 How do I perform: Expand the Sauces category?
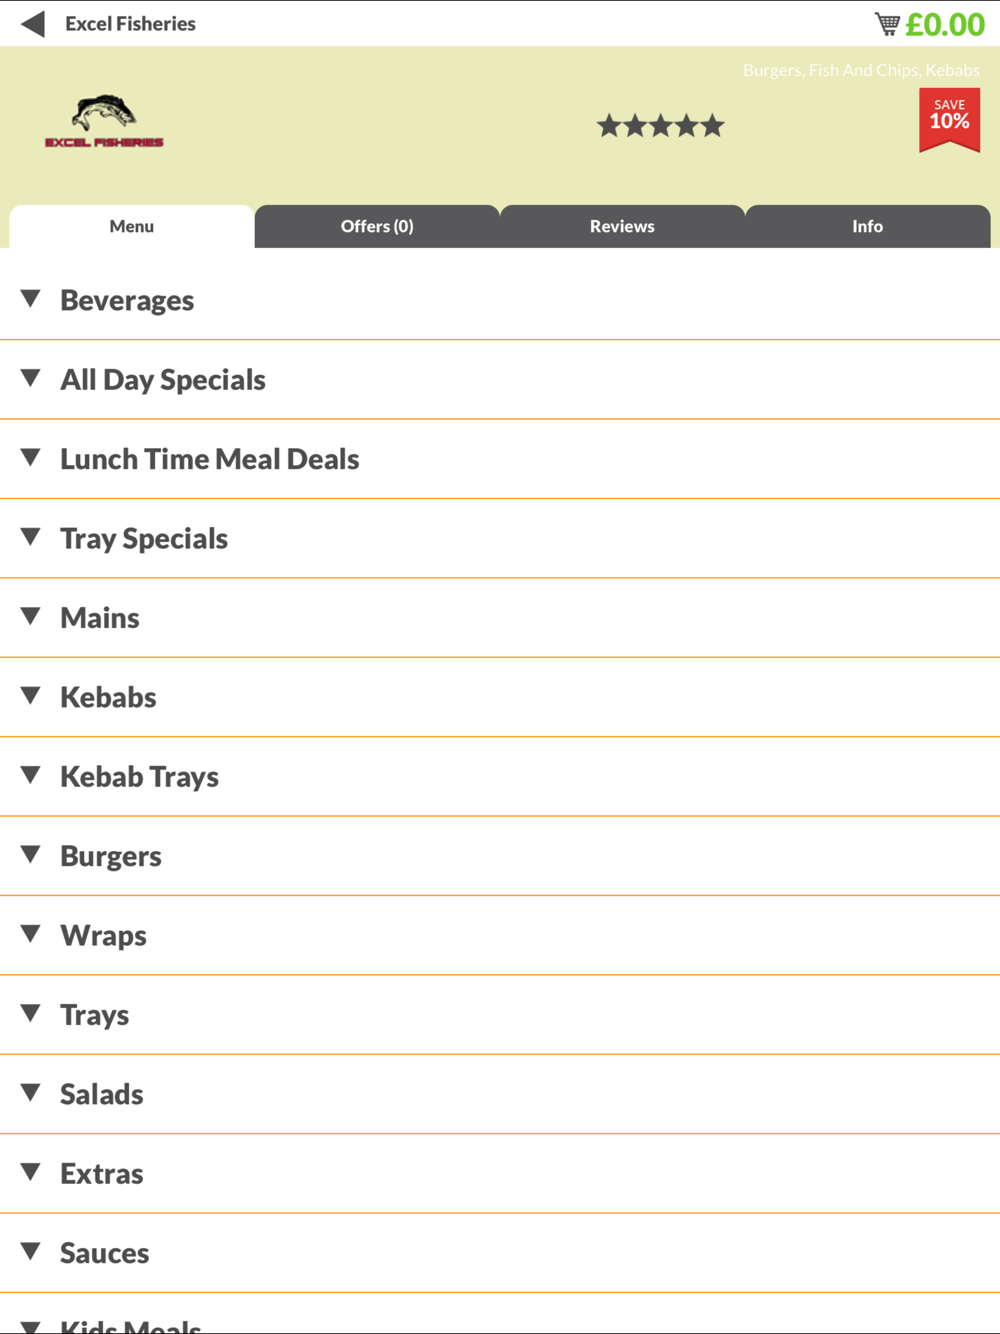pos(500,1253)
